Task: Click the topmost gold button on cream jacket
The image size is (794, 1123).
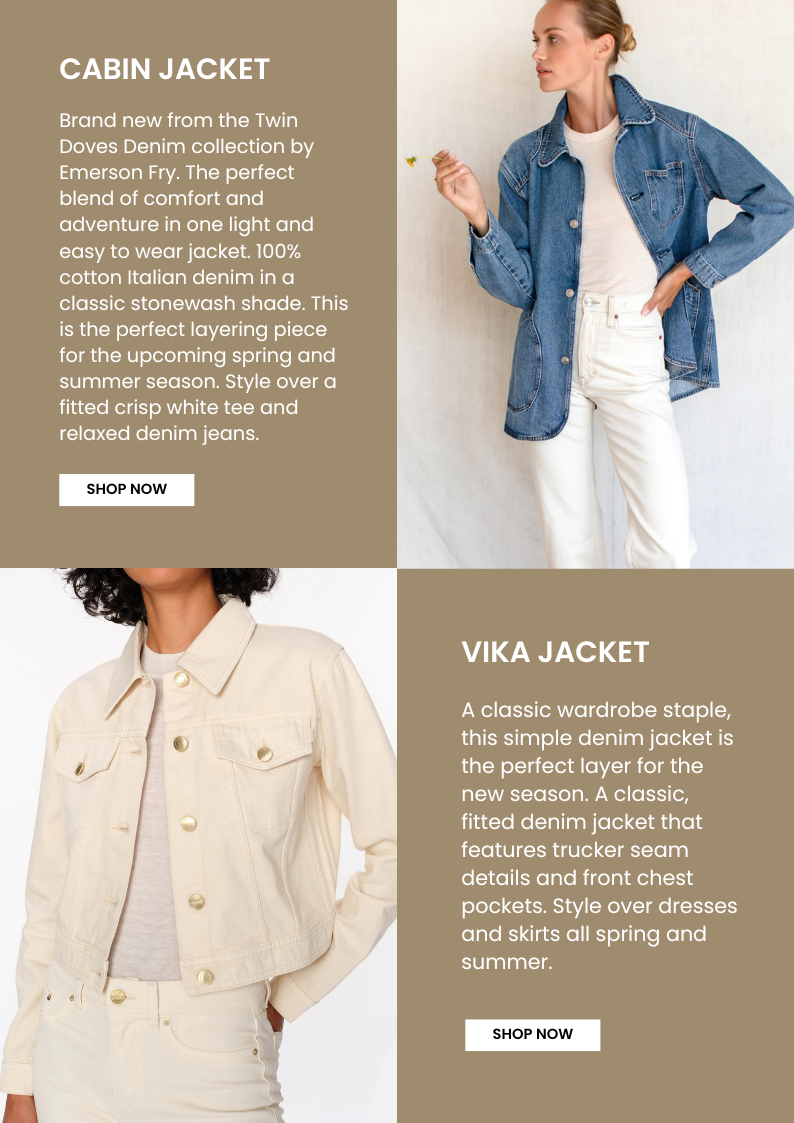Action: coord(181,679)
